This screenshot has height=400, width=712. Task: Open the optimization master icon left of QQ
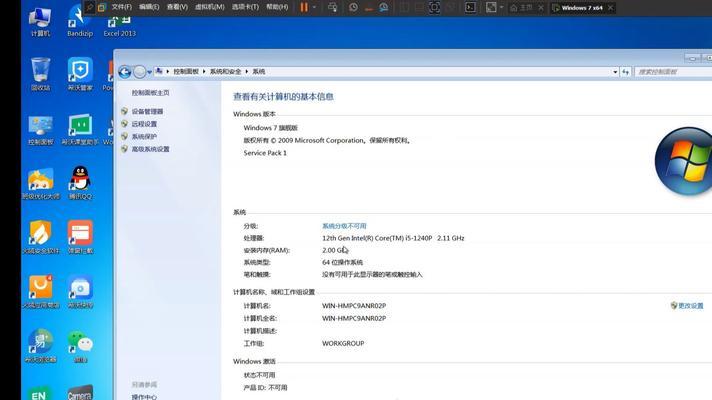pyautogui.click(x=40, y=184)
